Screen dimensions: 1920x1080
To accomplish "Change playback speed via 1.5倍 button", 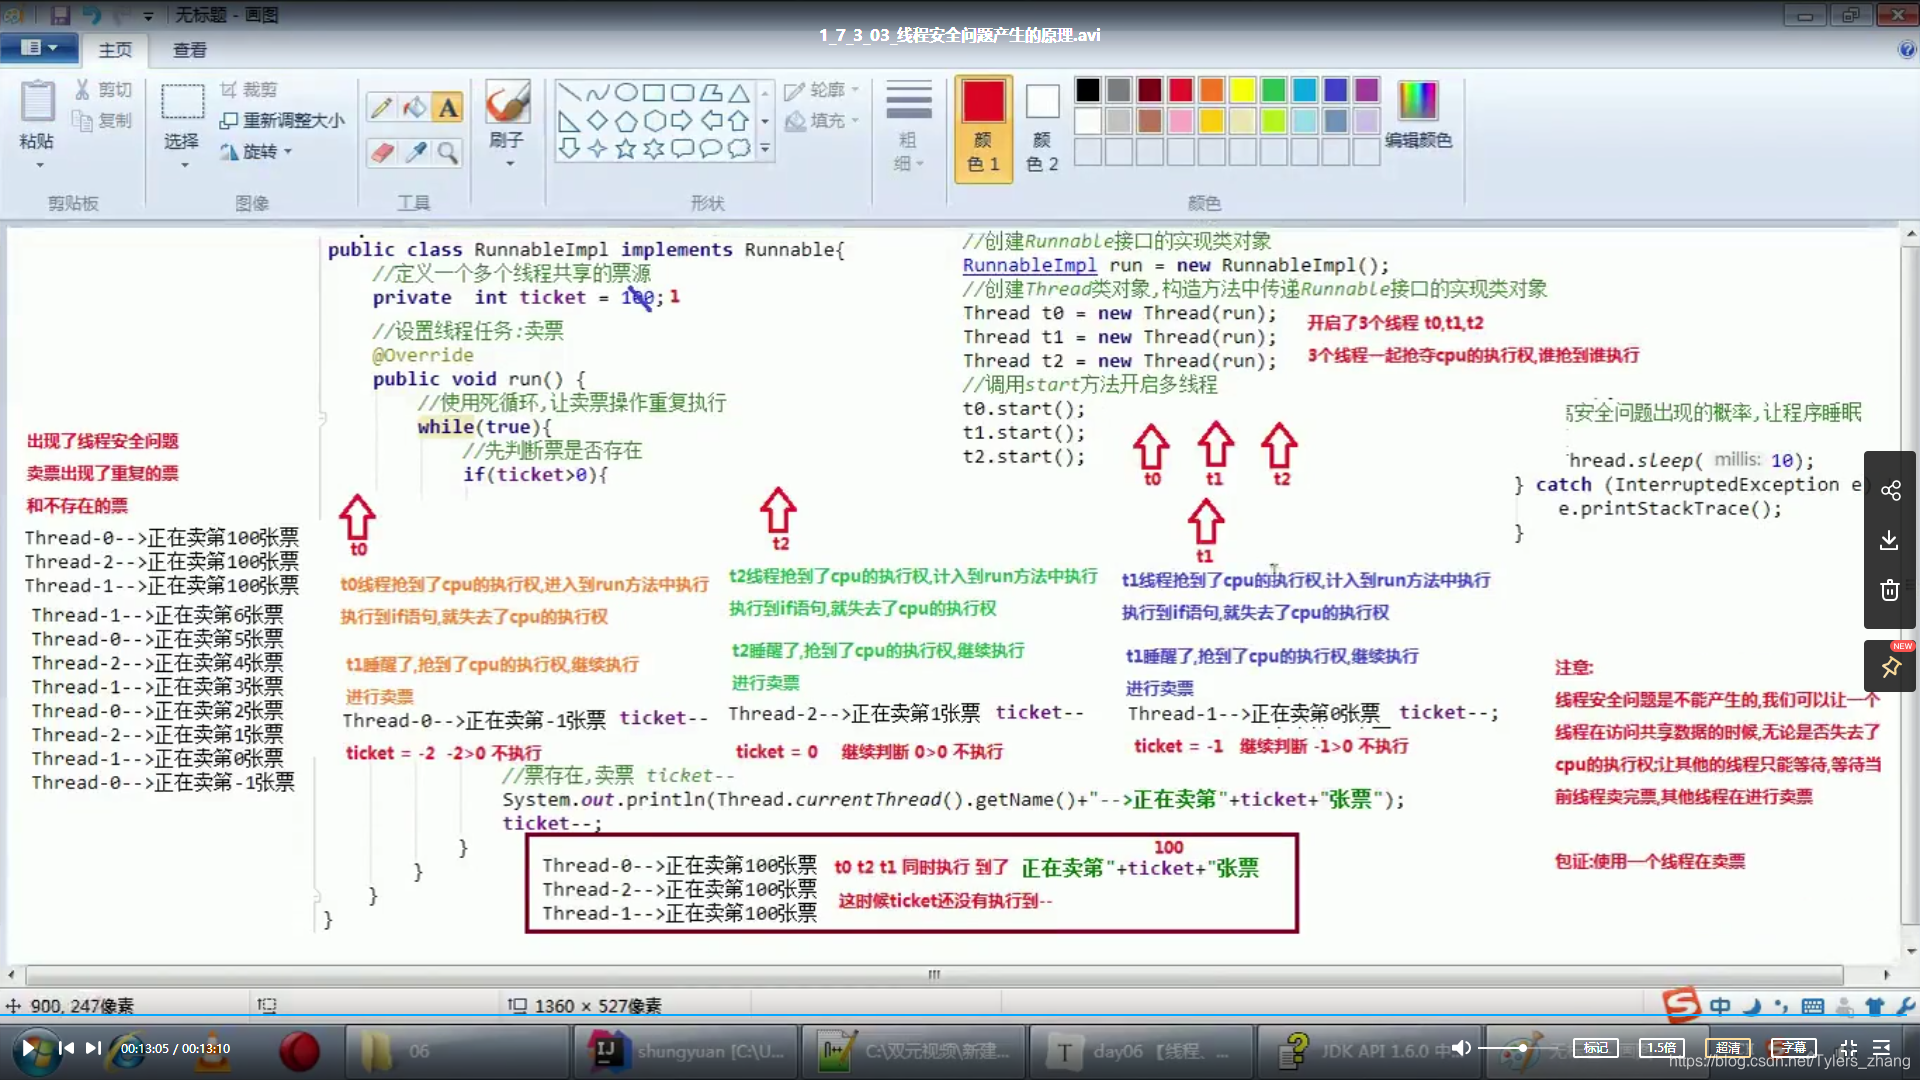I will click(x=1662, y=1048).
